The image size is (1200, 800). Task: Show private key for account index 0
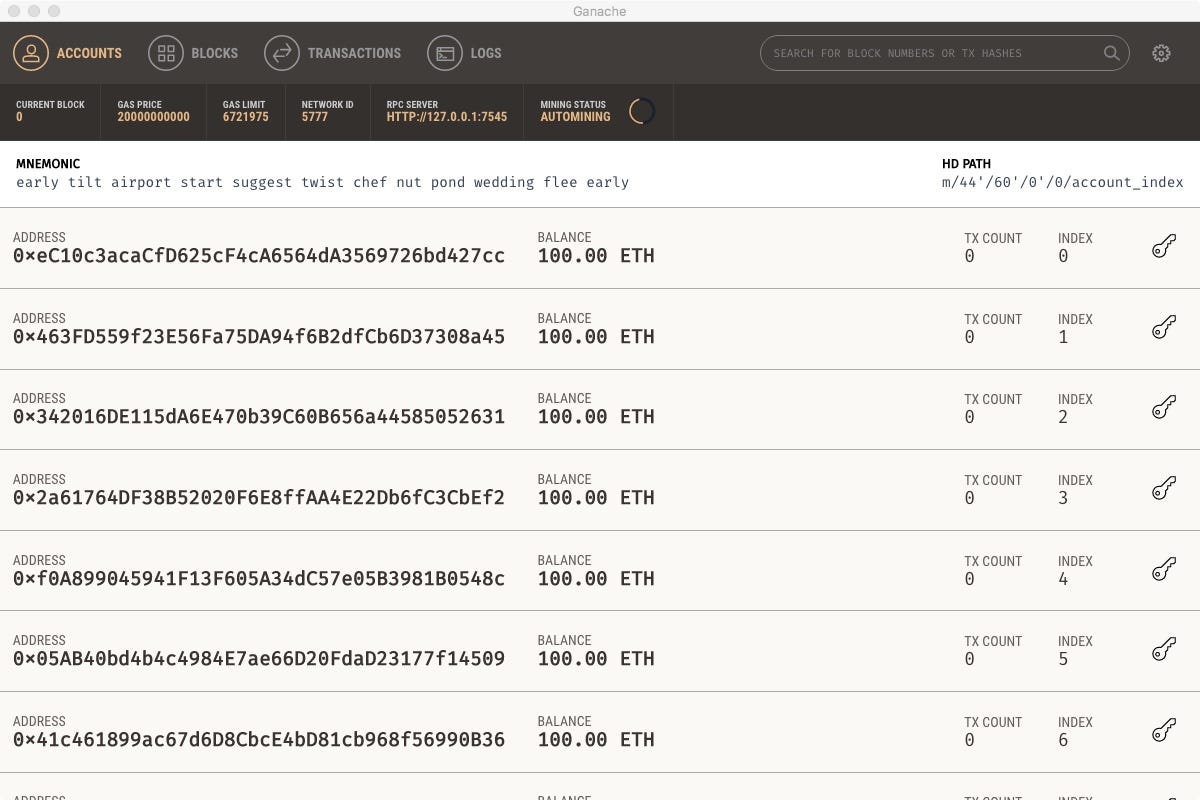(x=1163, y=246)
